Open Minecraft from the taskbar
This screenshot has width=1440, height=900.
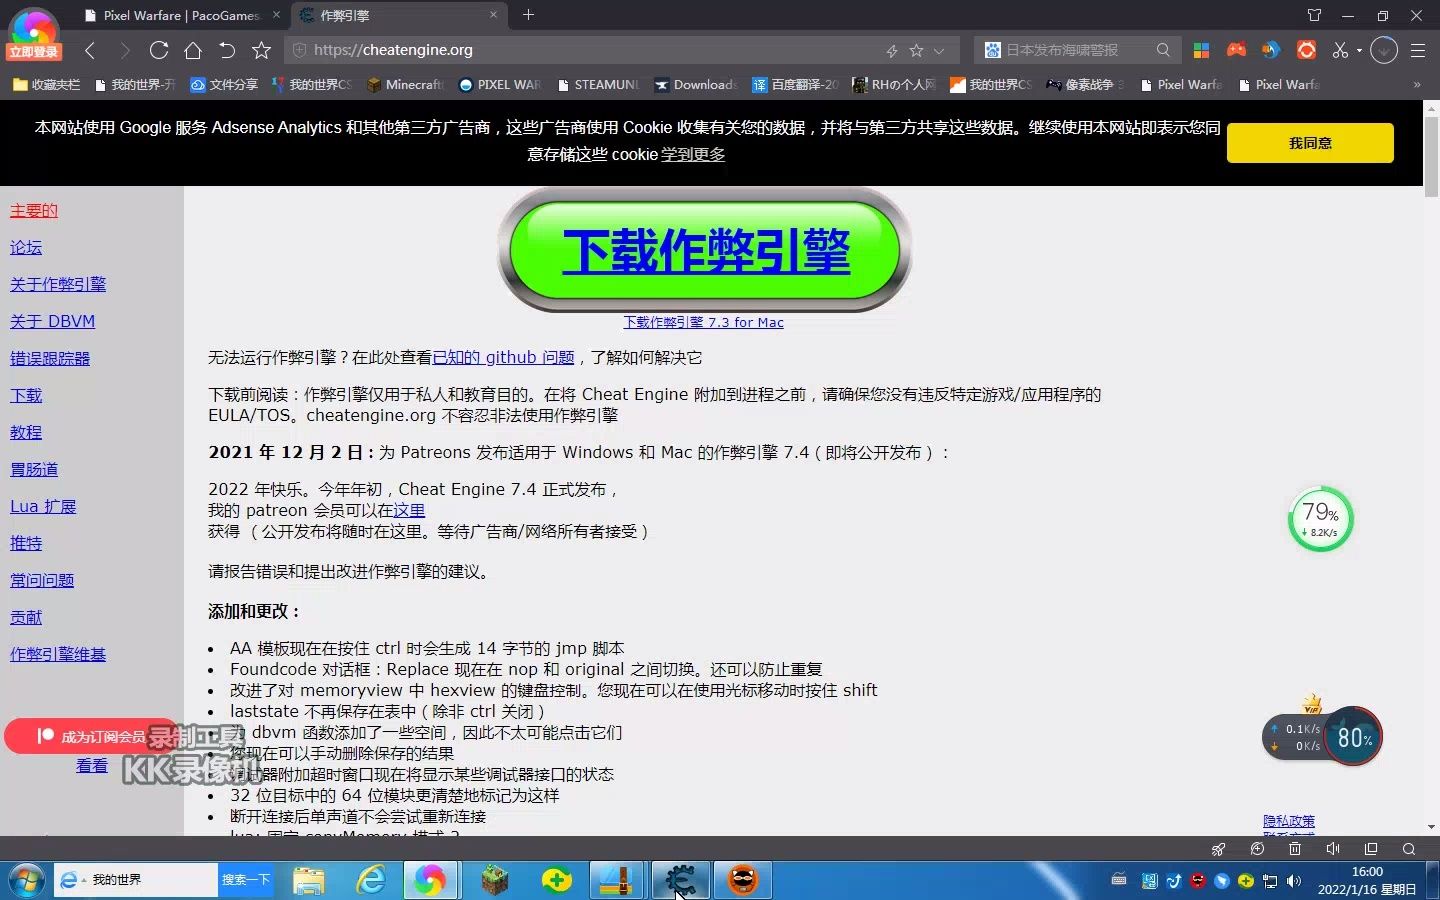[x=493, y=880]
